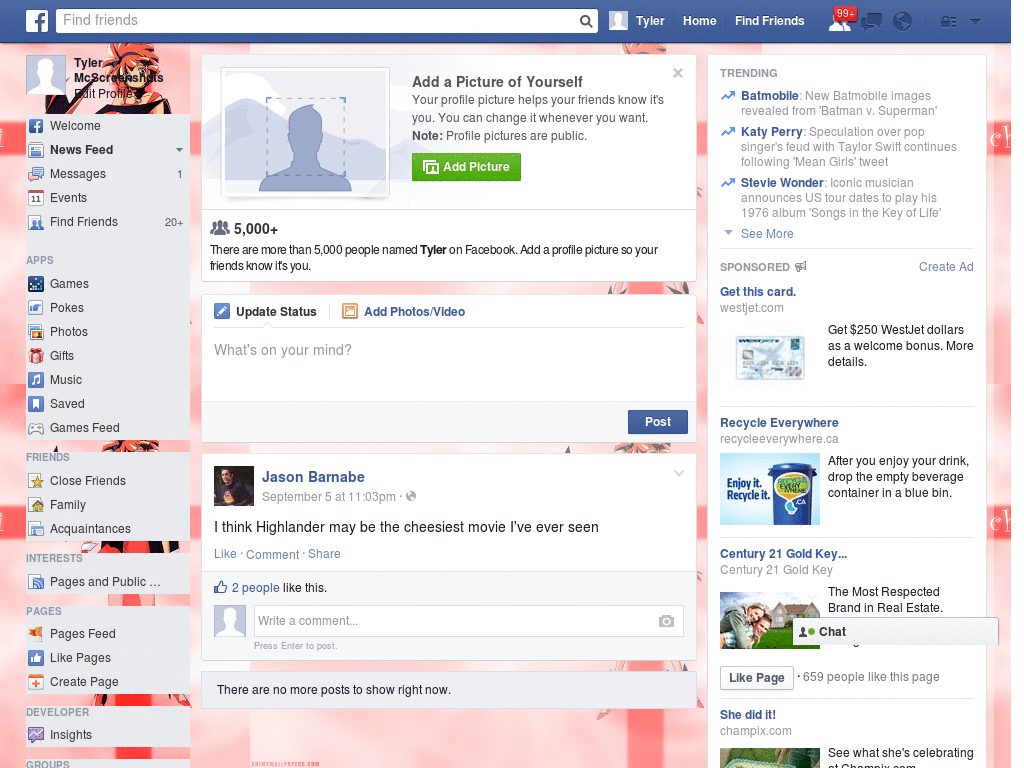Open the Games Feed controller icon
Image resolution: width=1024 pixels, height=768 pixels.
[x=36, y=428]
